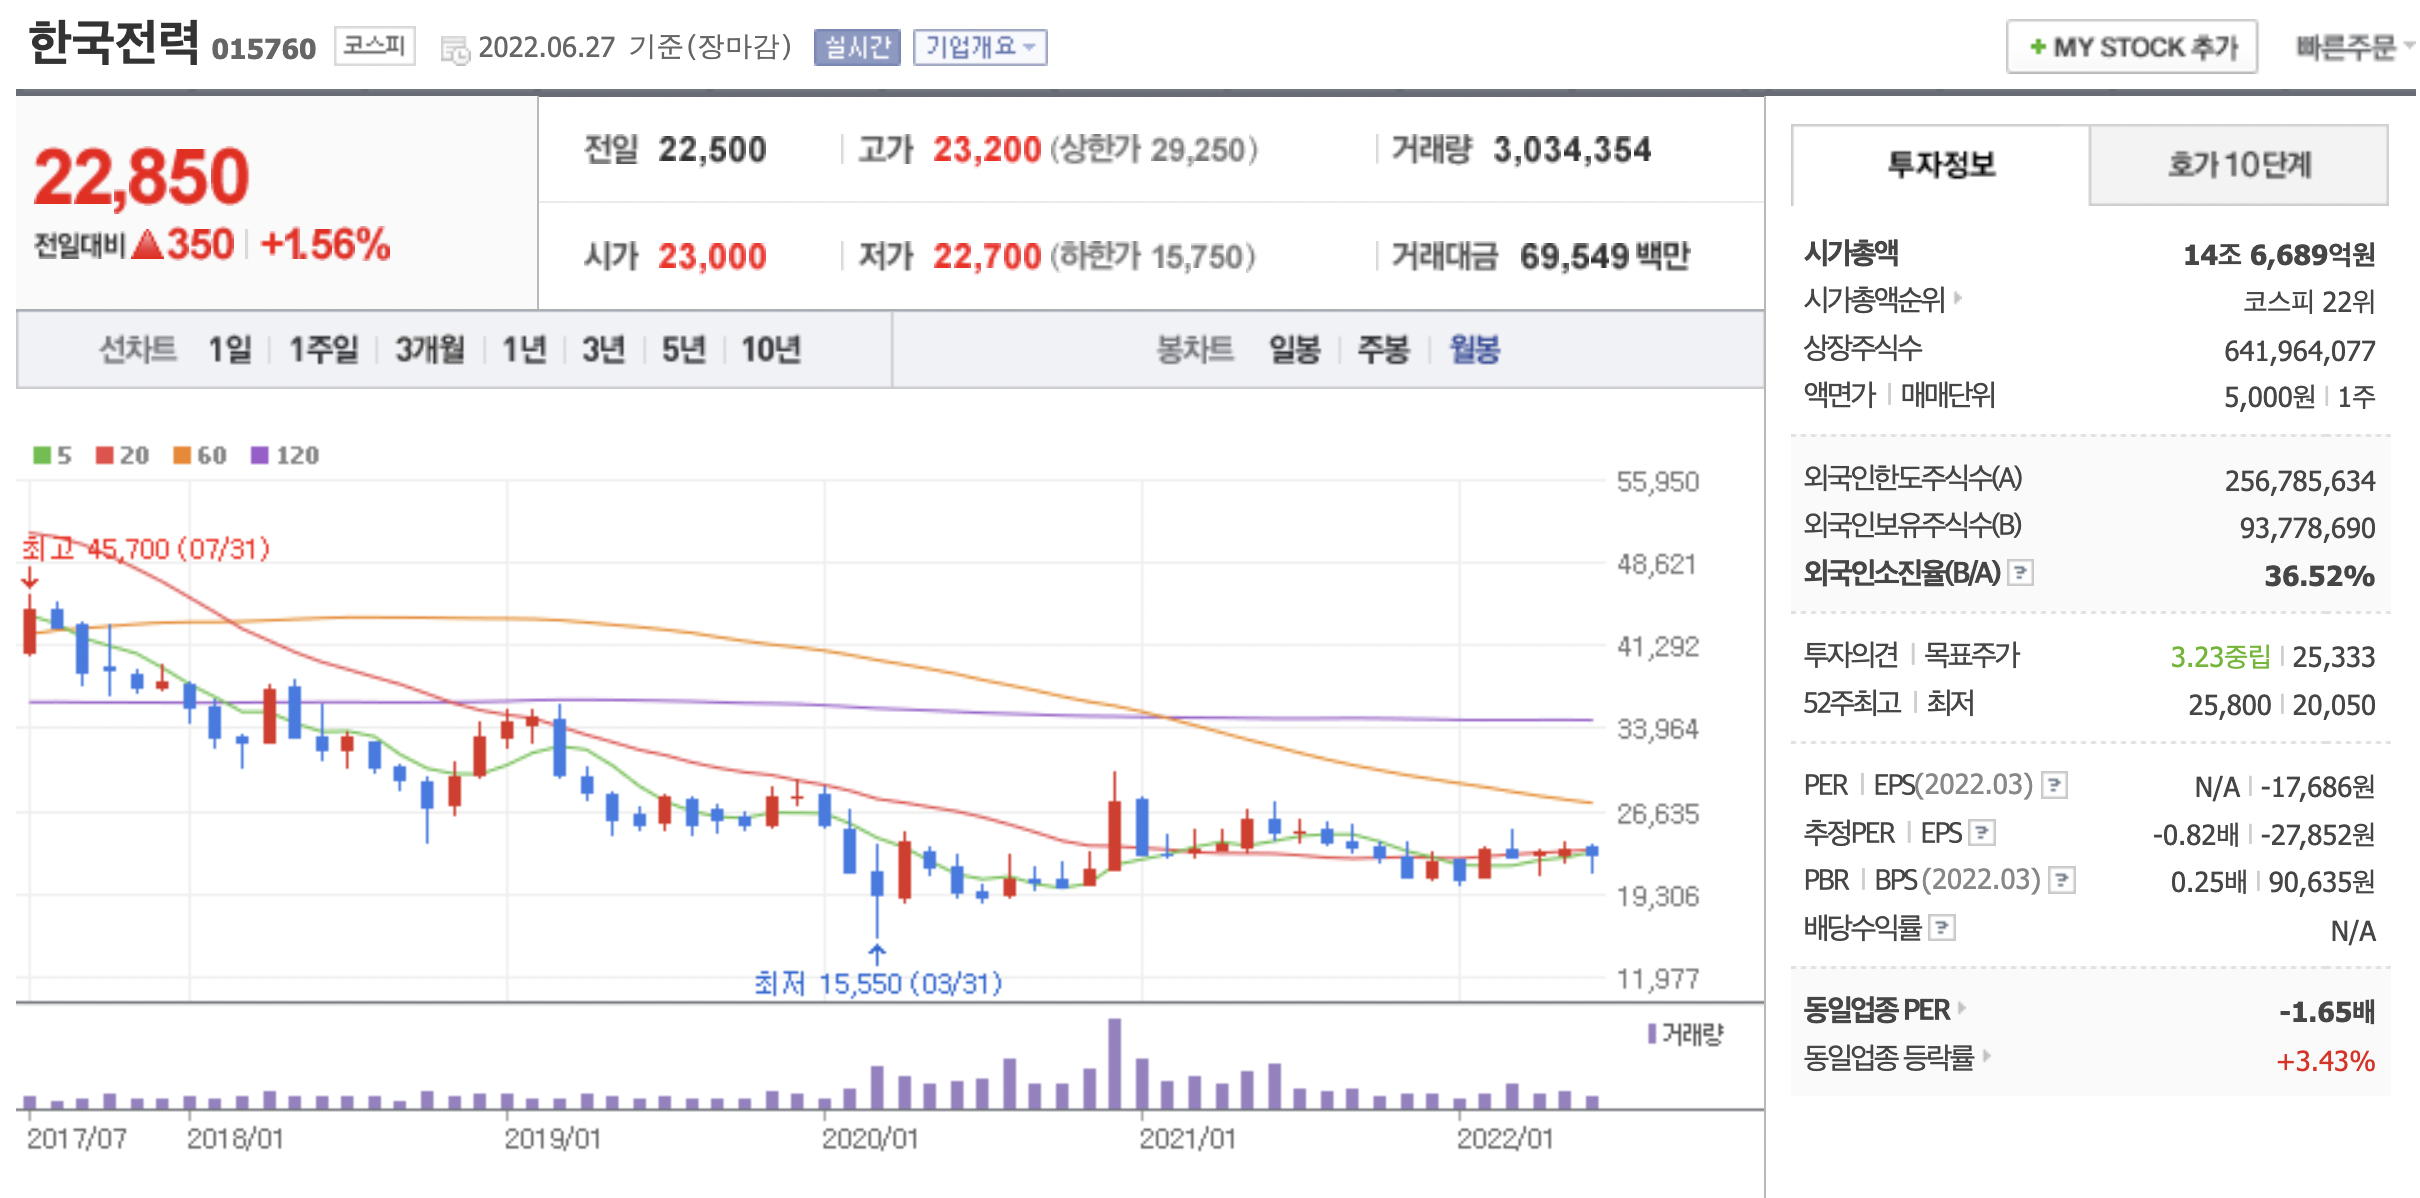Click the 52주최고 value 25,800
Viewport: 2420px width, 1198px height.
(x=2230, y=705)
